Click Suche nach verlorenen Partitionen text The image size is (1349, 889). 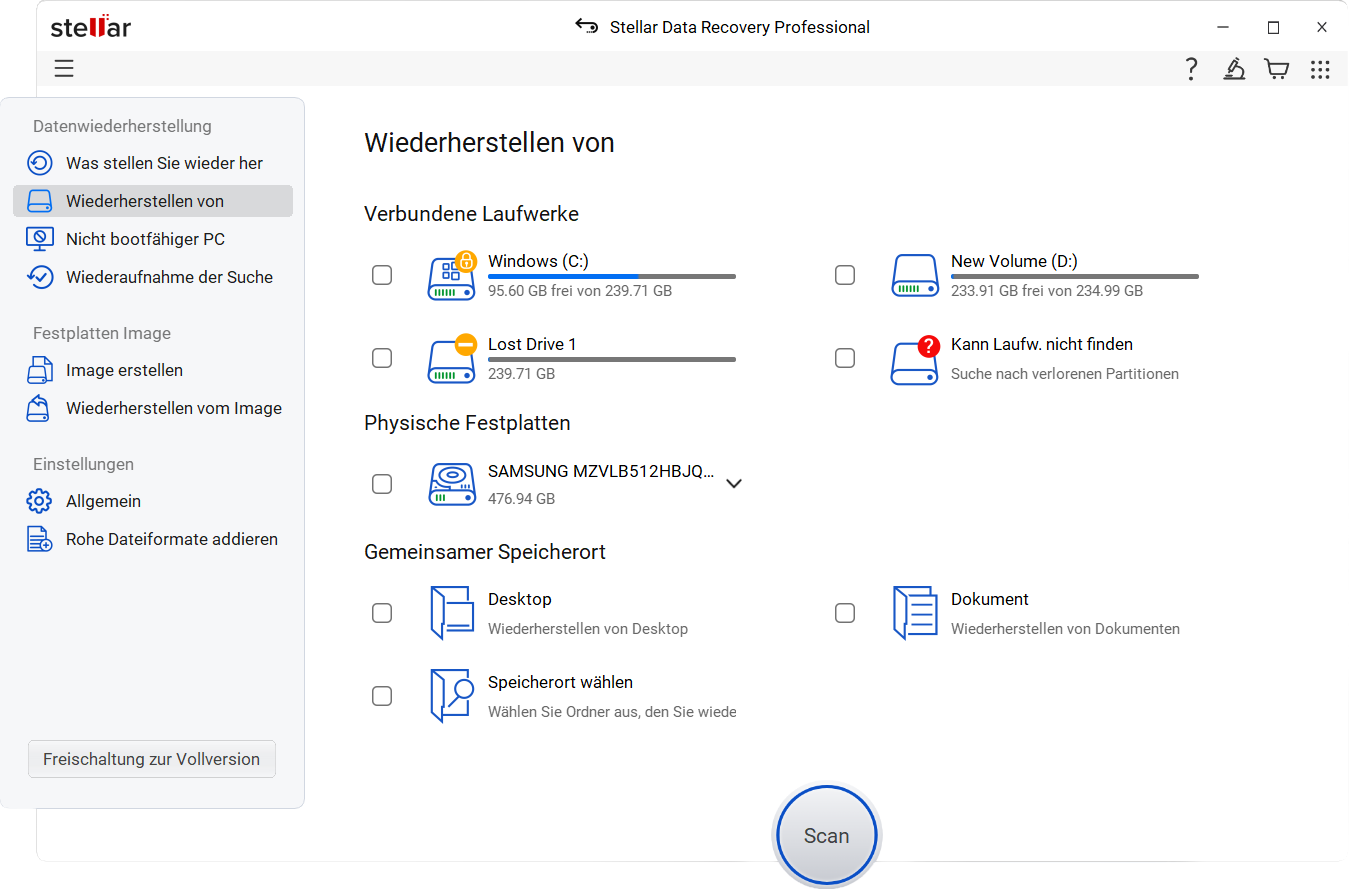(1065, 374)
